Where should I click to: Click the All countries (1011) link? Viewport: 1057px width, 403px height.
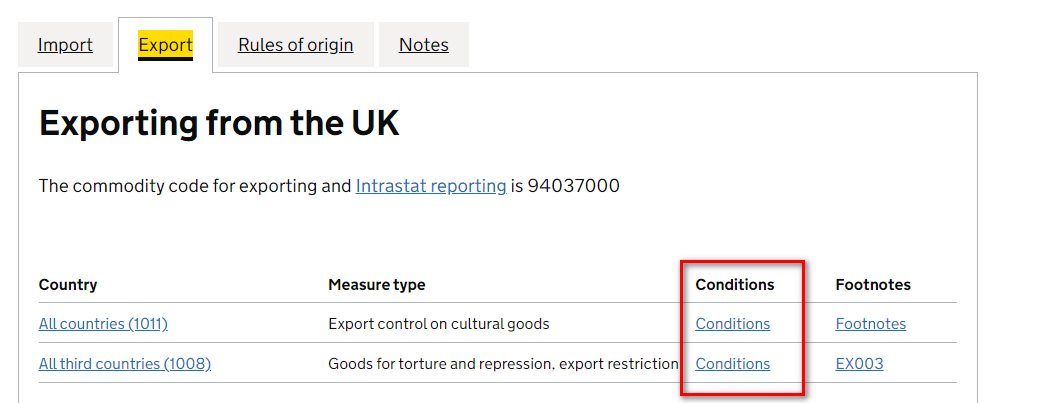(x=103, y=324)
